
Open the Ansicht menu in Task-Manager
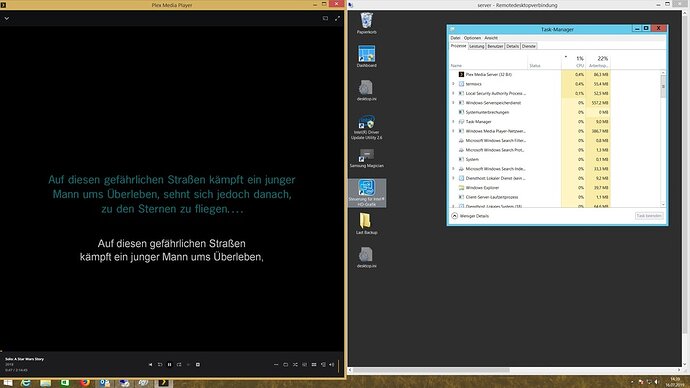[x=491, y=38]
